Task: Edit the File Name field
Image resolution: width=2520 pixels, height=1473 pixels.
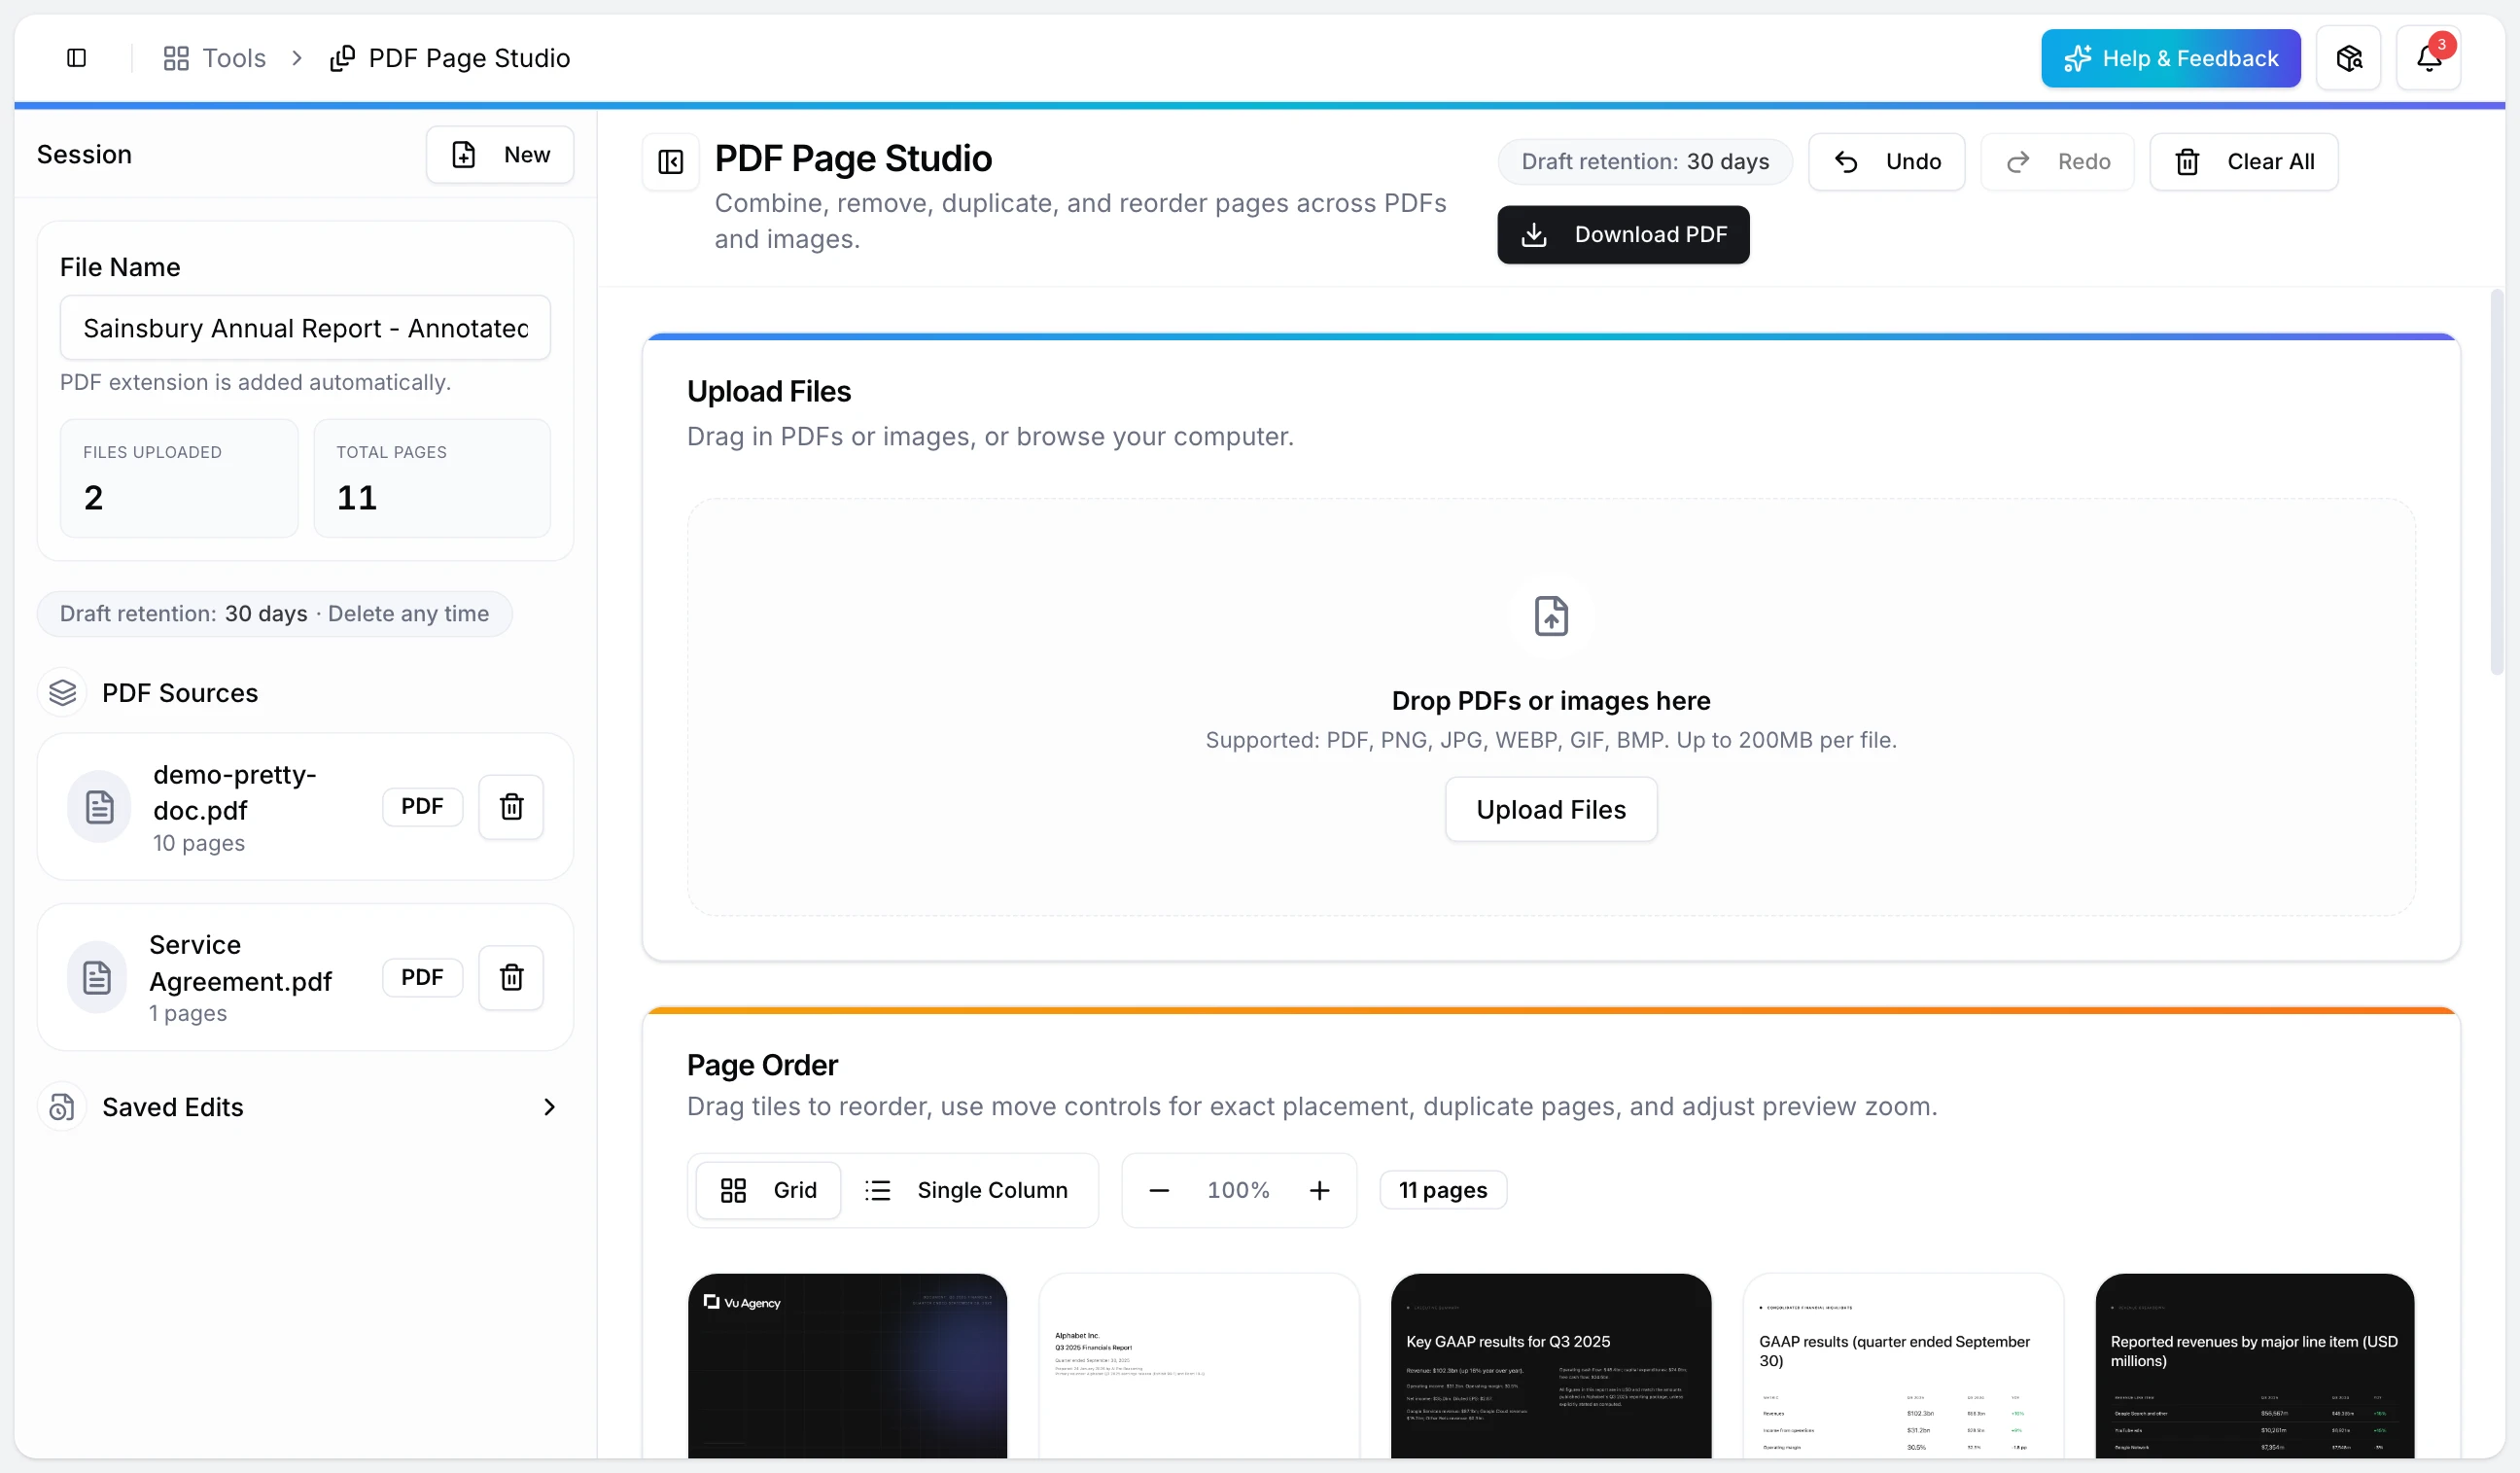Action: [305, 328]
